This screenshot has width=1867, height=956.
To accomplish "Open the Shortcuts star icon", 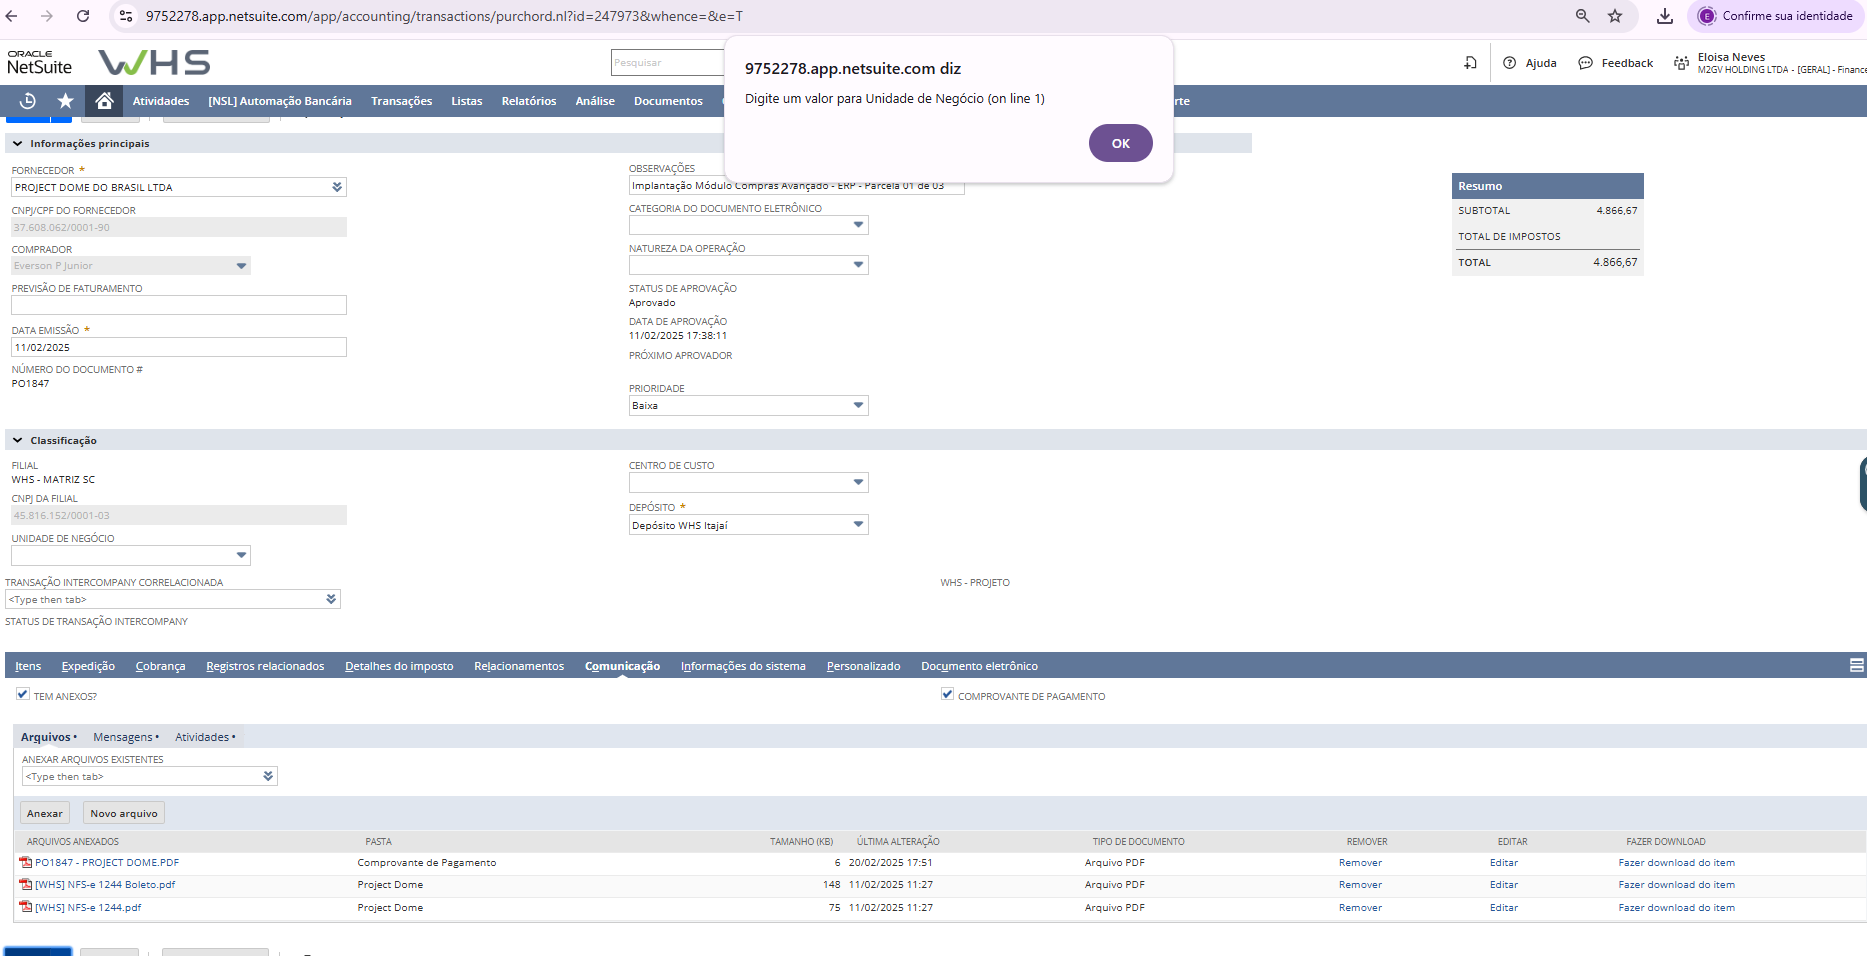I will [66, 101].
